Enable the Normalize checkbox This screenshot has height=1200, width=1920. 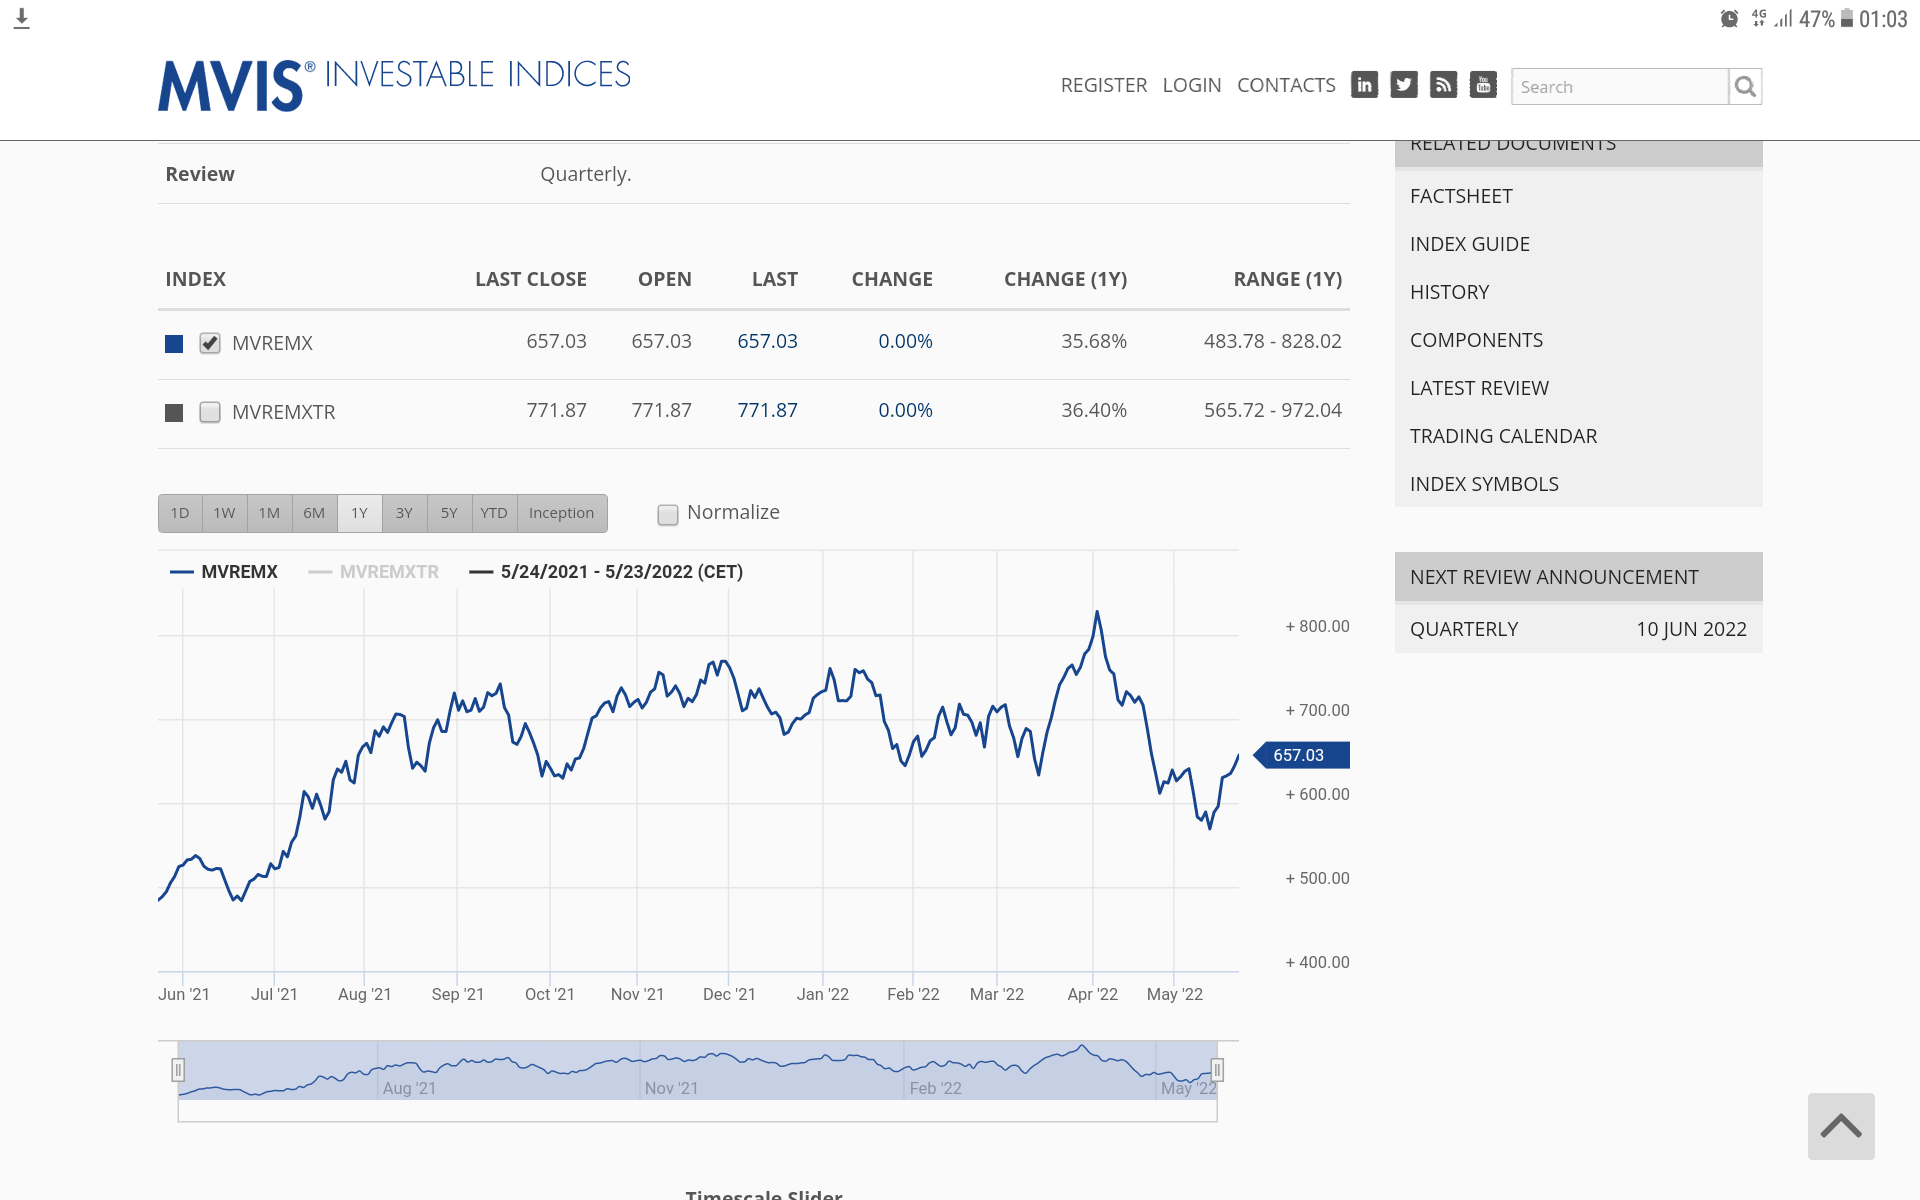(668, 514)
